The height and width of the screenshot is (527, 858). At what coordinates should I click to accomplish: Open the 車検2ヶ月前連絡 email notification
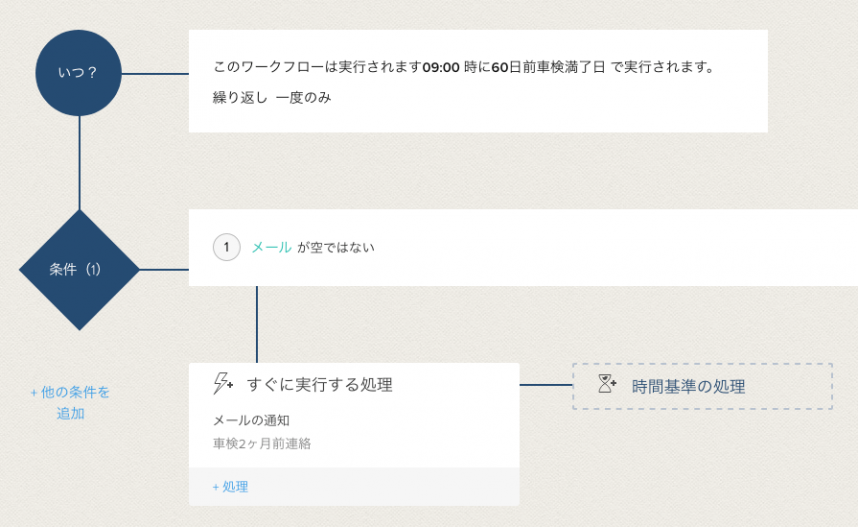point(262,443)
